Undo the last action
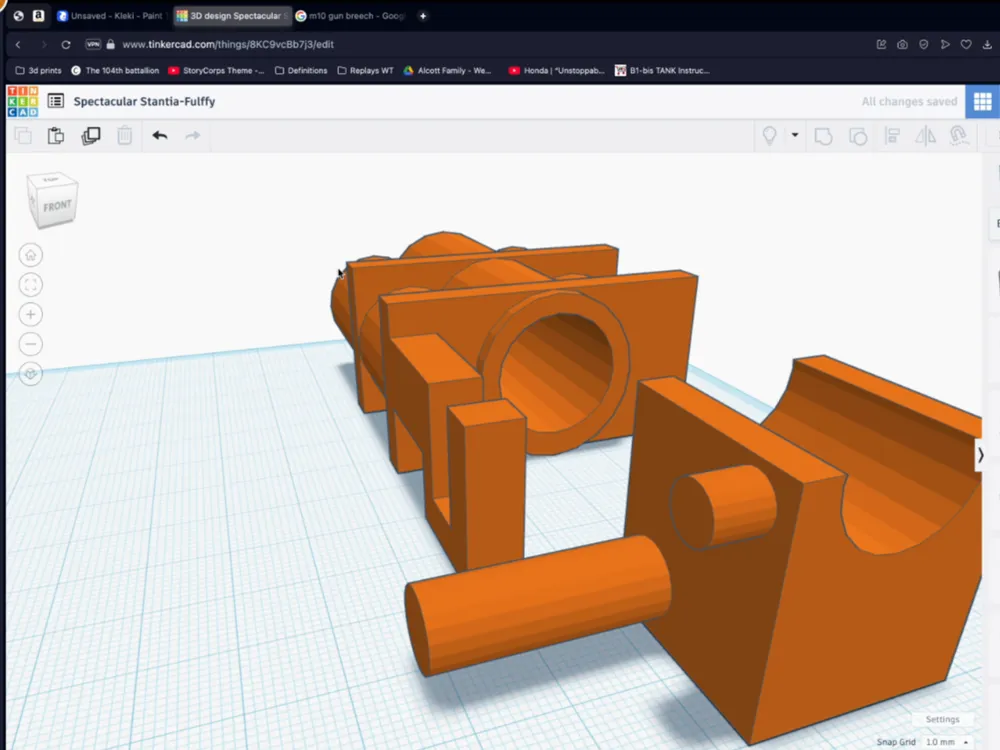Image resolution: width=1000 pixels, height=750 pixels. 159,134
